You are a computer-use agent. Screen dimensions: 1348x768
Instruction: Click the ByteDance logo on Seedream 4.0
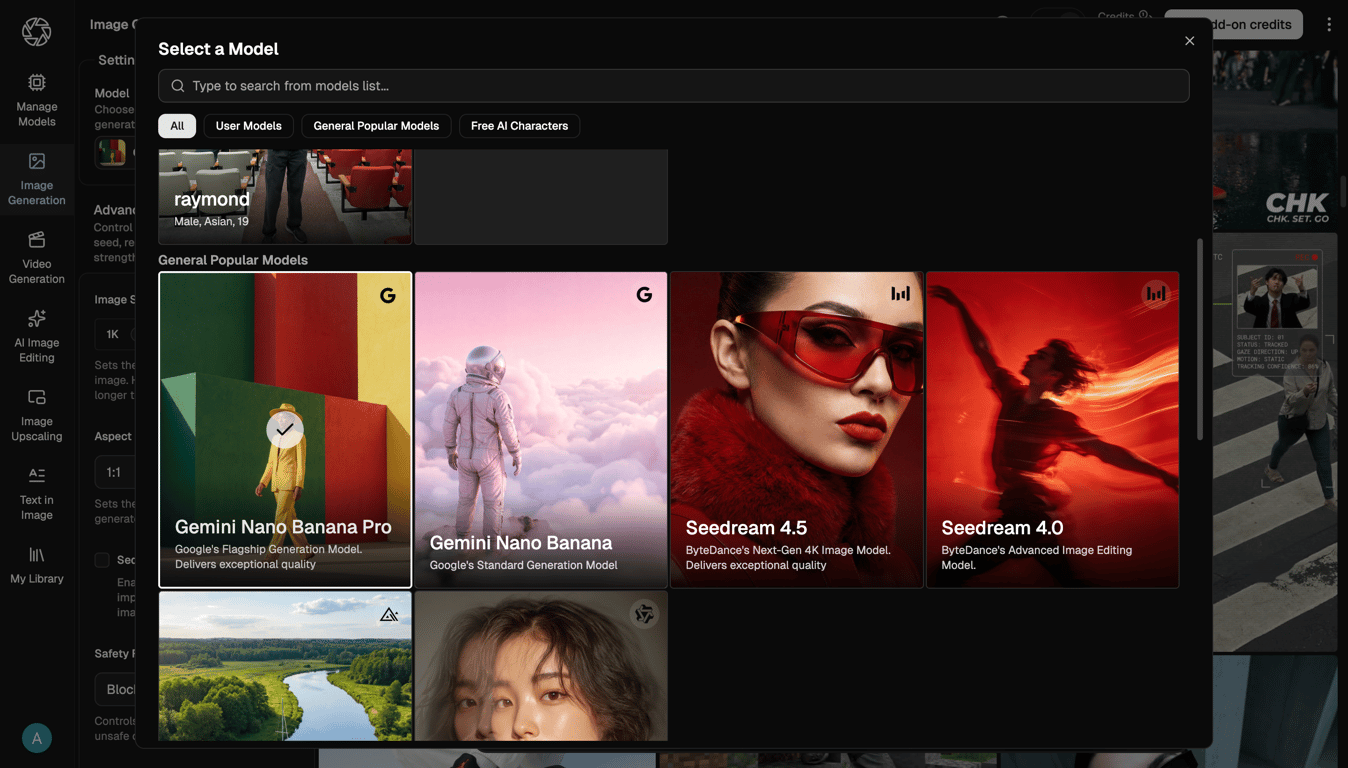point(1155,294)
